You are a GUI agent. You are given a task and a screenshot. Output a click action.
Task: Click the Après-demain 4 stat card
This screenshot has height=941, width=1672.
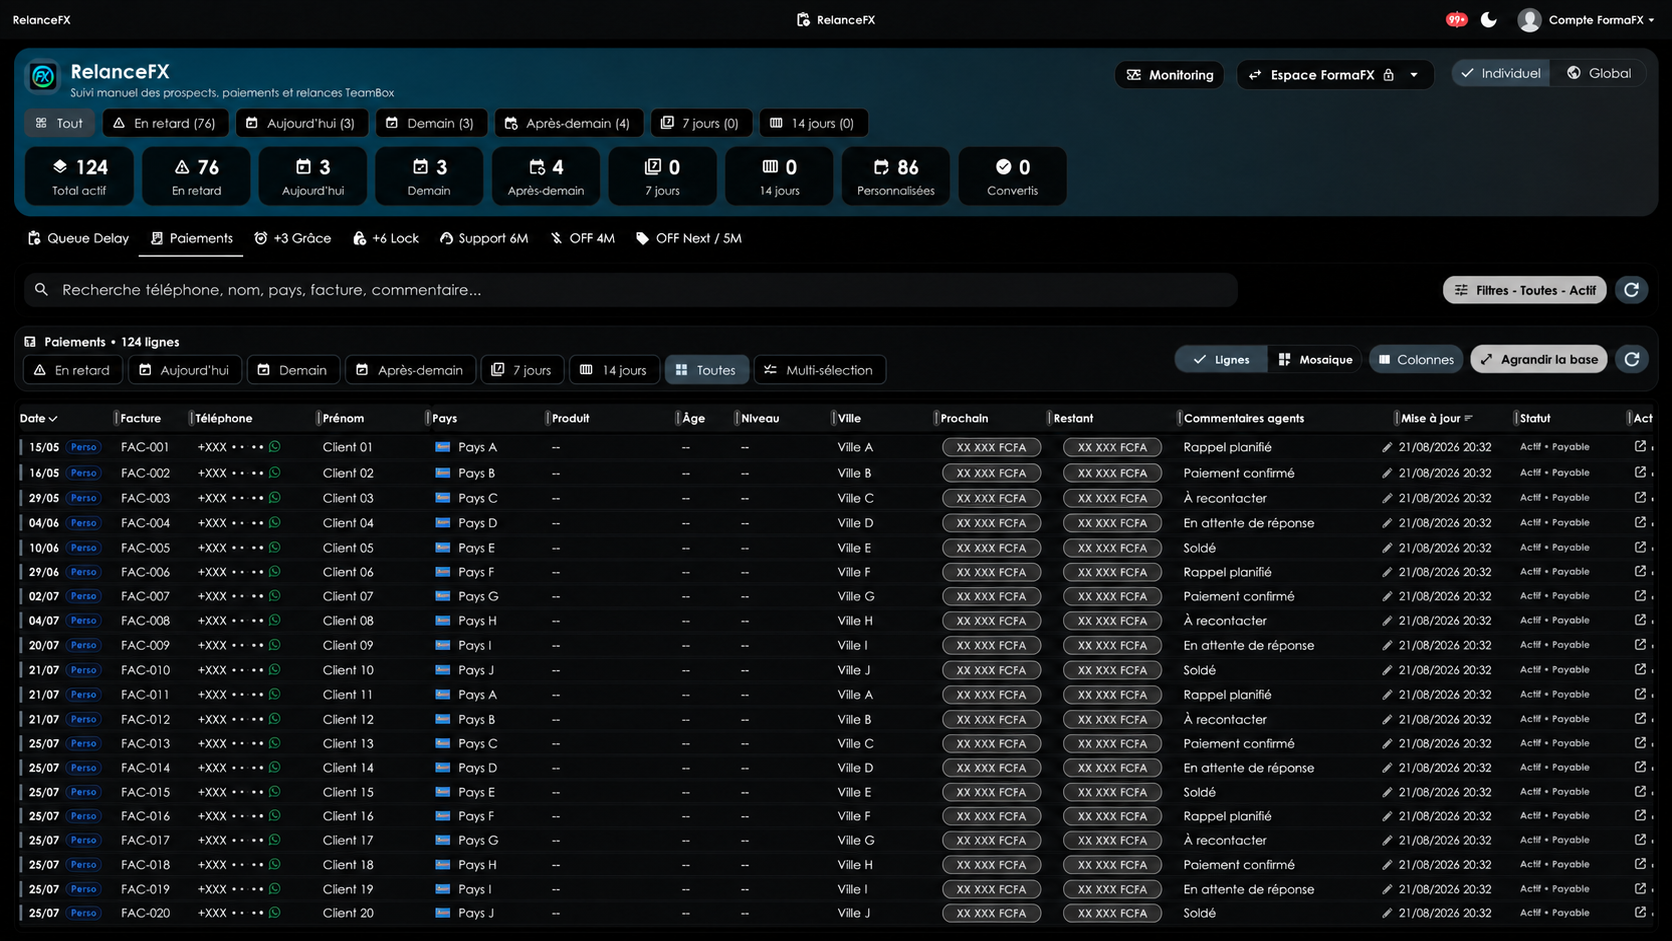click(x=546, y=176)
